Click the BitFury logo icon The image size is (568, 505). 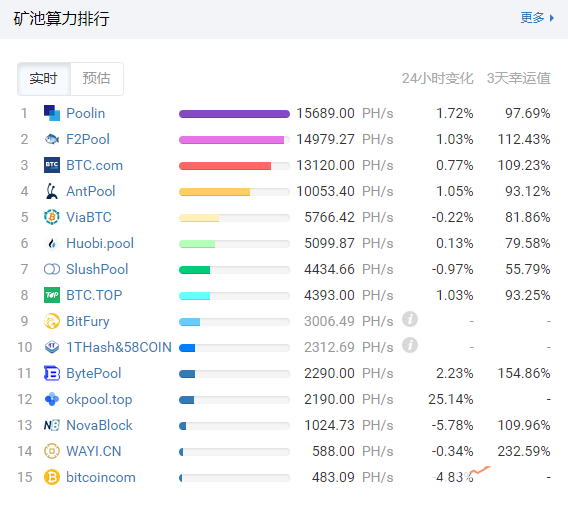point(52,321)
